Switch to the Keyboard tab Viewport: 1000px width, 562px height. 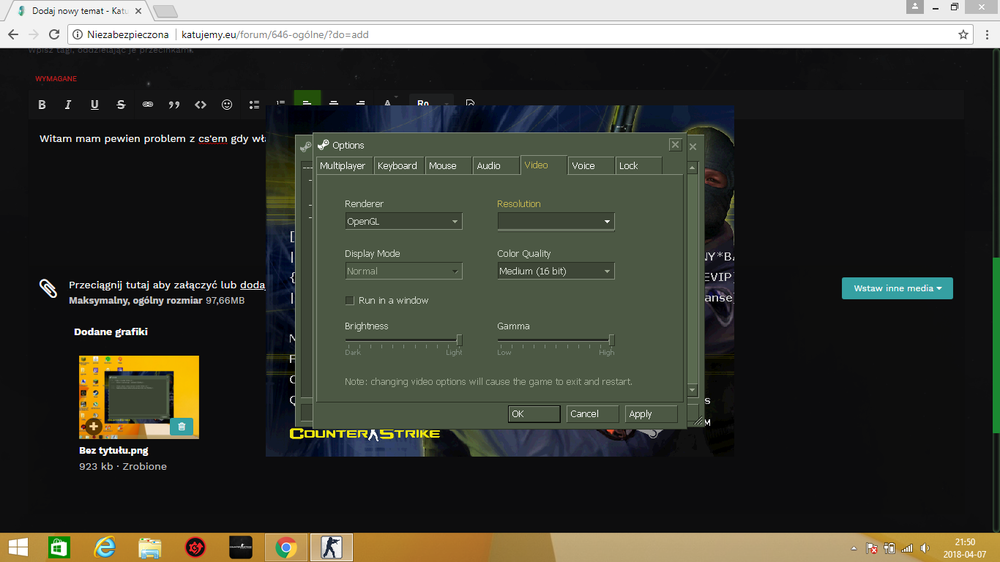coord(397,166)
